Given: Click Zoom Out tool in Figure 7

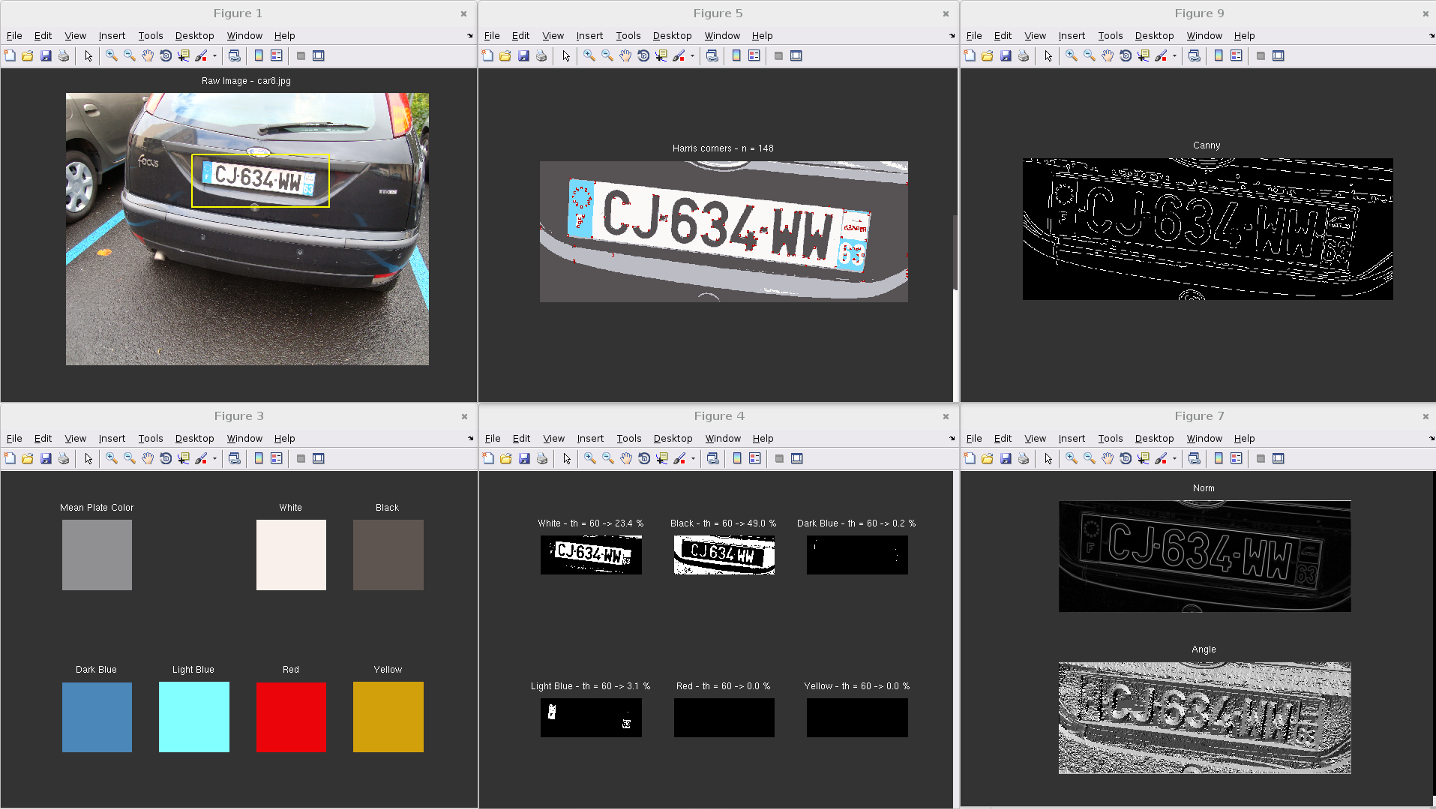Looking at the screenshot, I should coord(1089,459).
